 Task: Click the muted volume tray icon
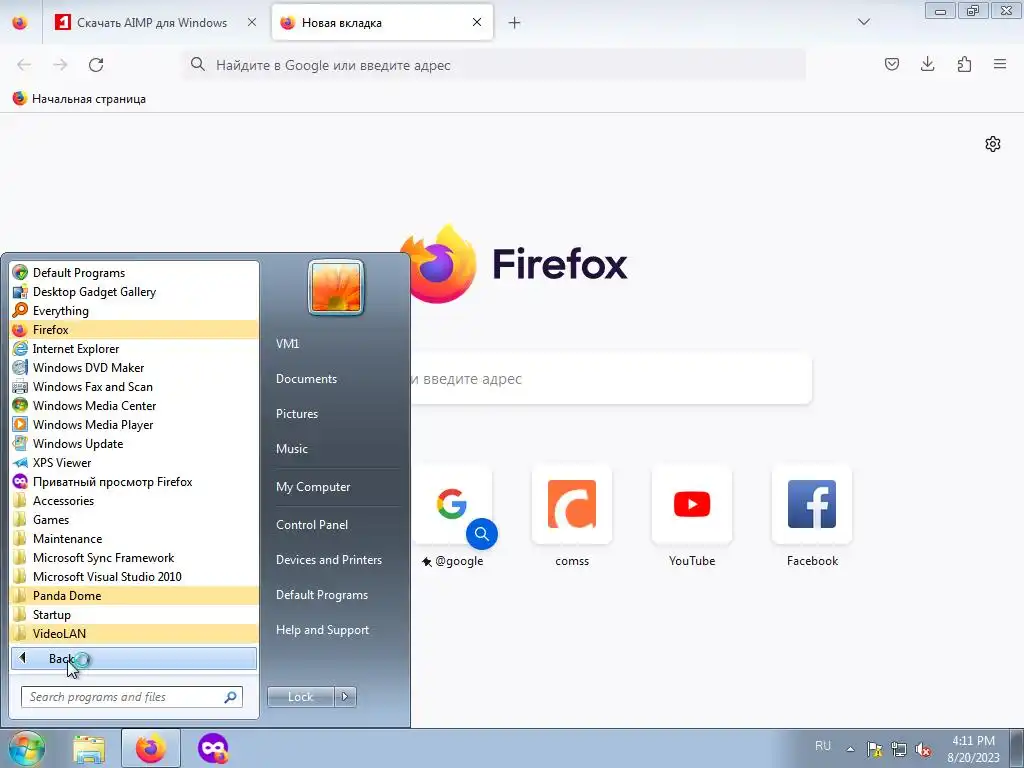coord(923,749)
